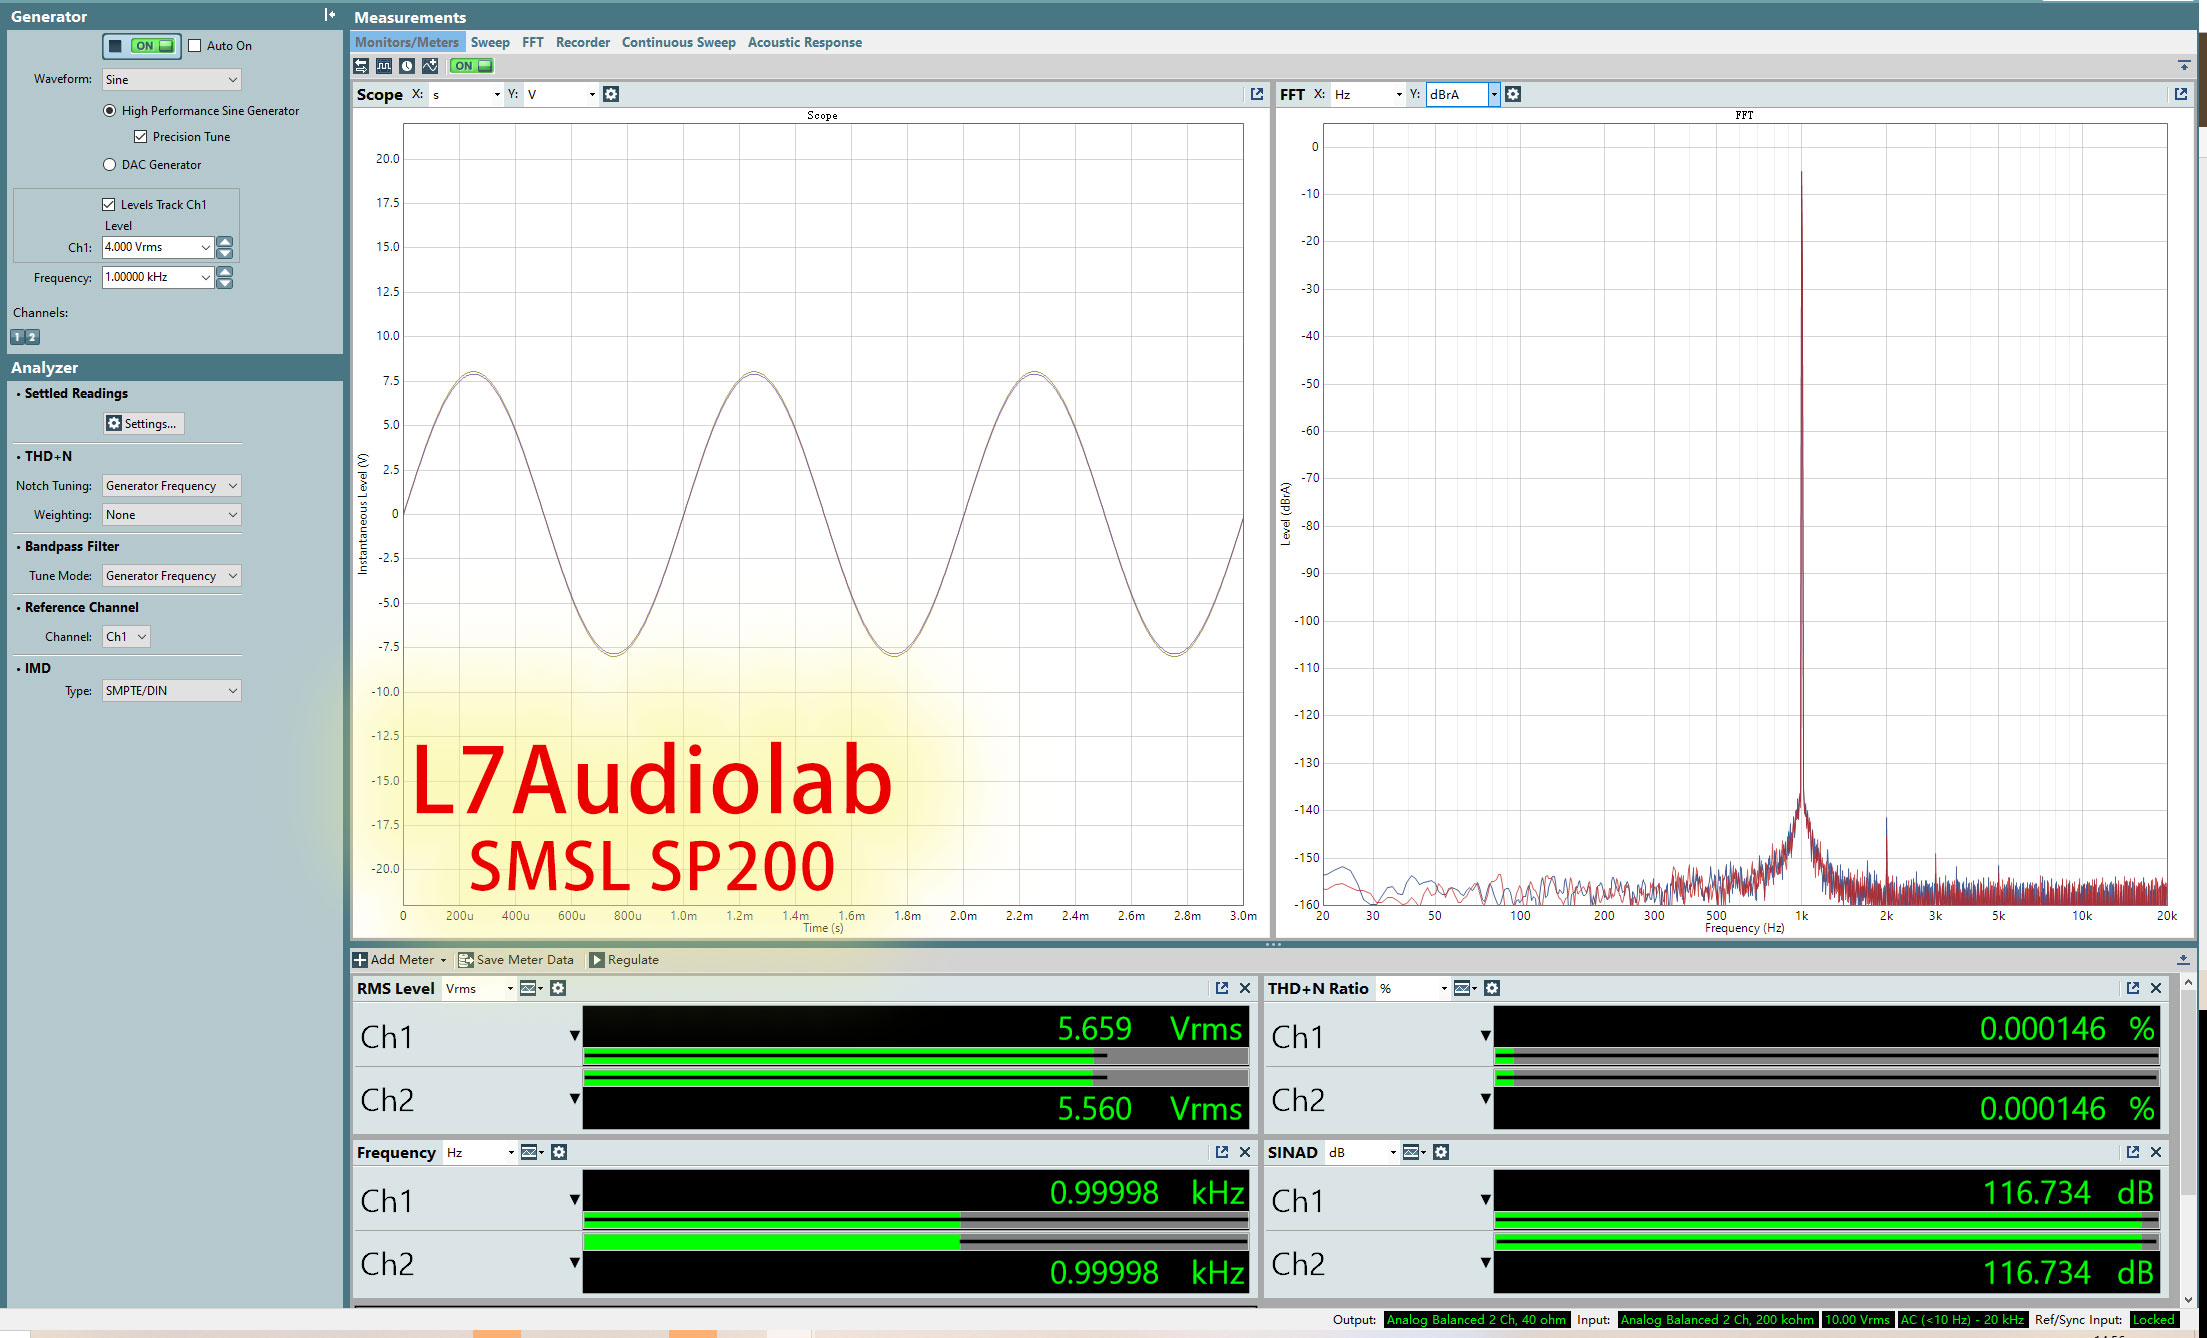Viewport: 2207px width, 1338px height.
Task: Pop out the RMS Level meter
Action: (x=1221, y=988)
